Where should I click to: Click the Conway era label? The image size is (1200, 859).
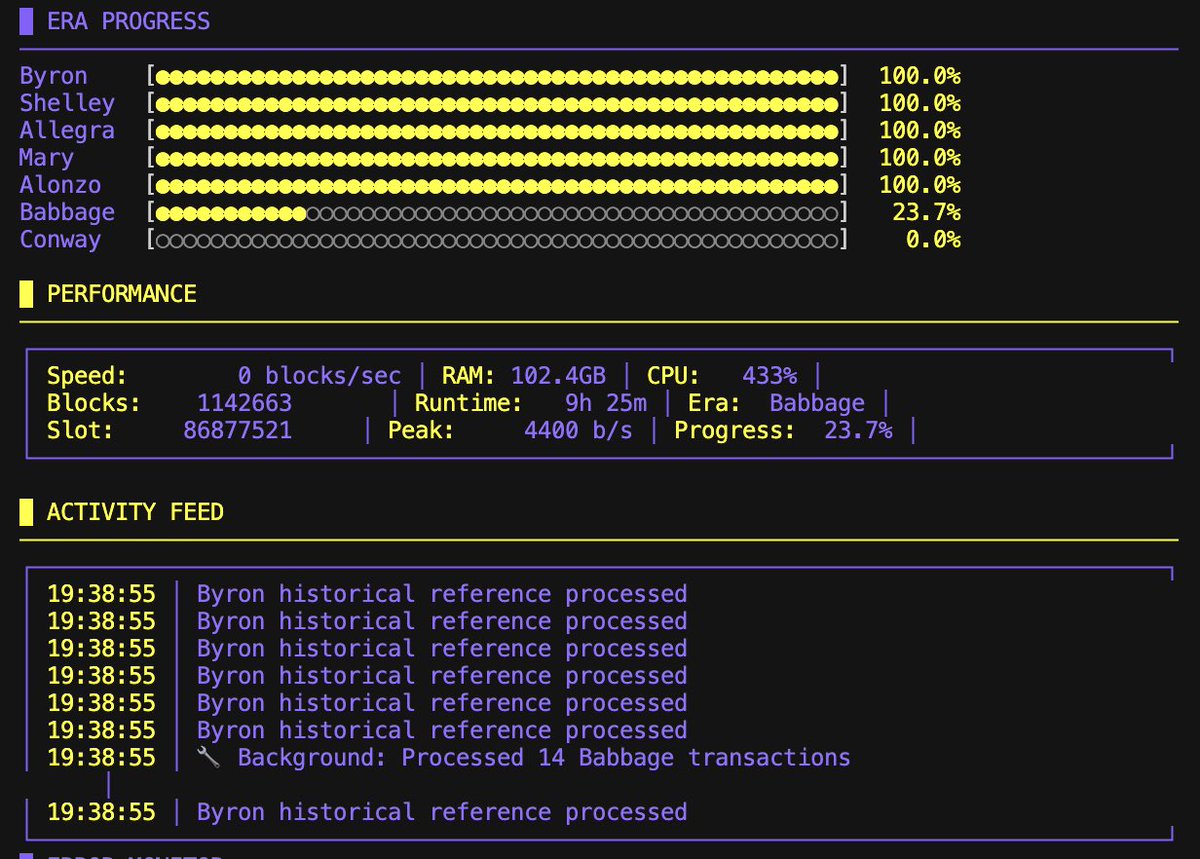point(60,239)
